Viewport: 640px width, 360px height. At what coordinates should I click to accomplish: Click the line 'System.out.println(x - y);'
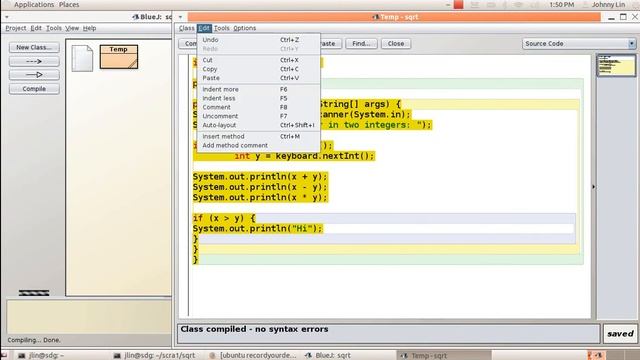(x=260, y=187)
